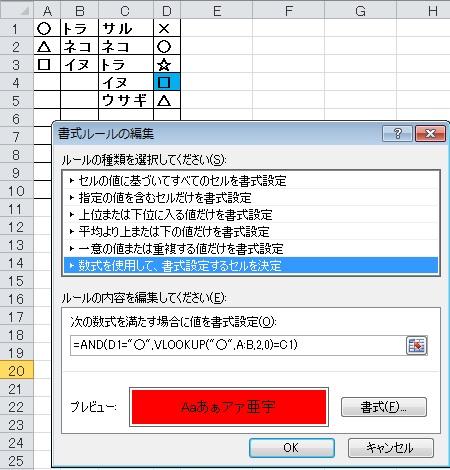Select rule type 指定の値を含むセルだけを書式設定
The height and width of the screenshot is (470, 450).
(x=251, y=198)
